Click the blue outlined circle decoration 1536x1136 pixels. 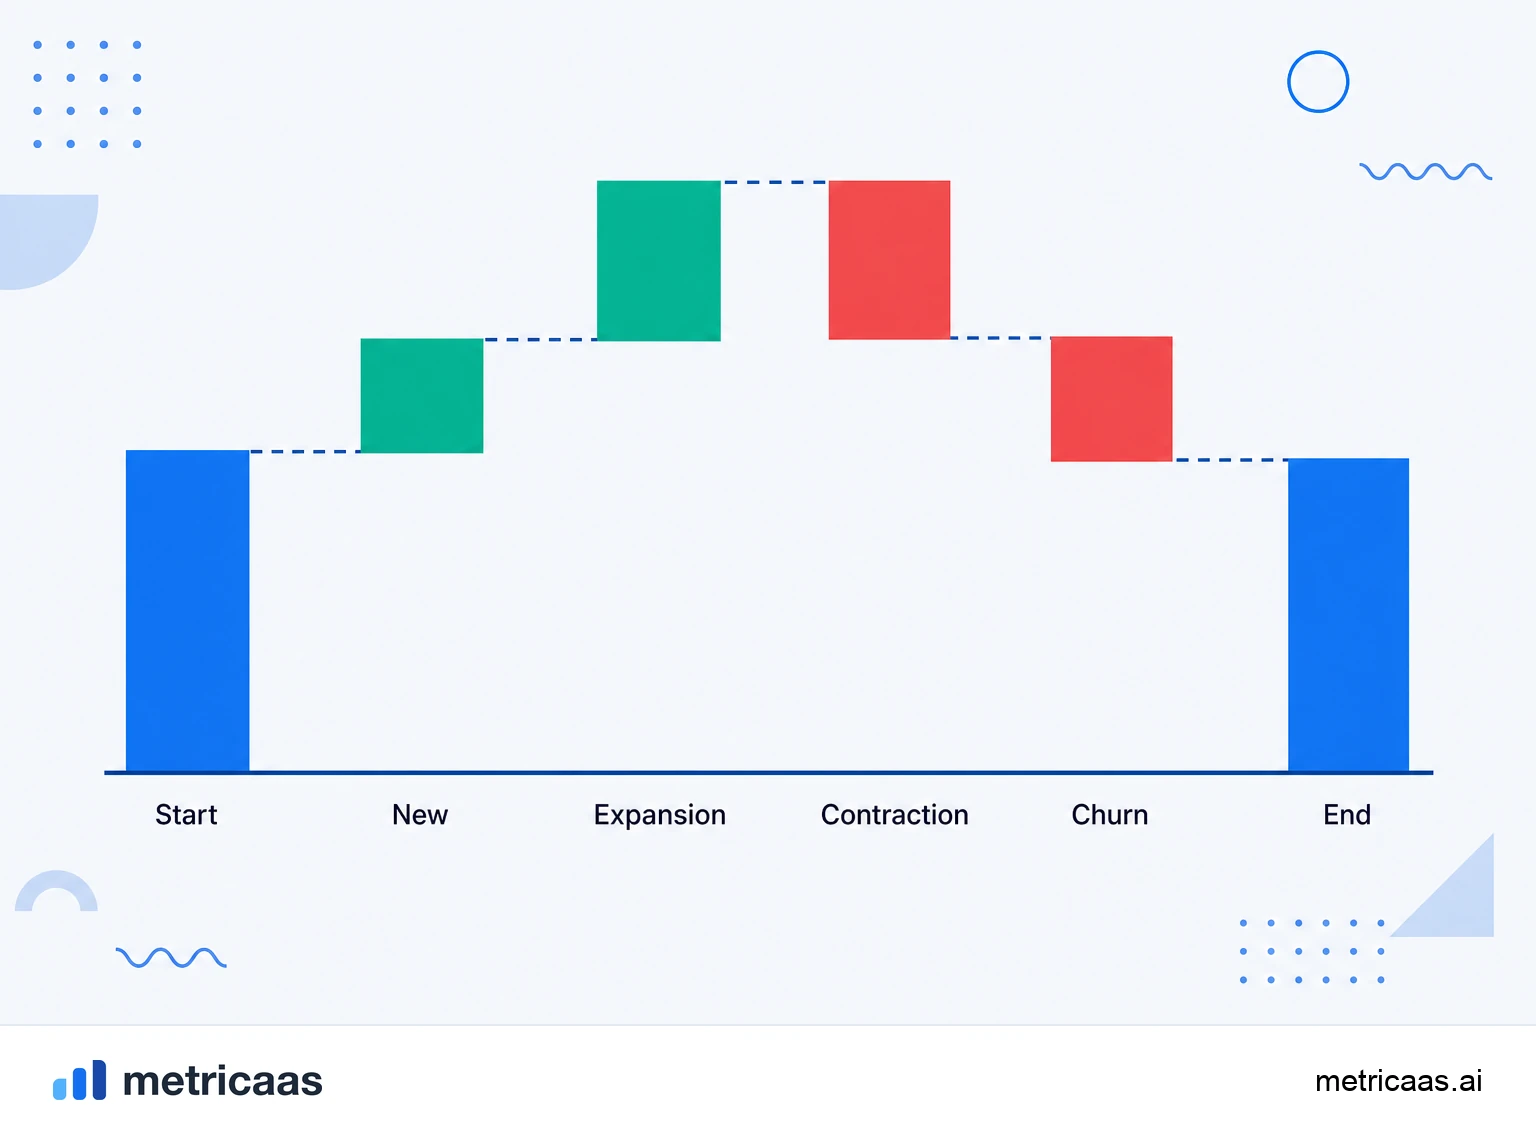point(1318,82)
